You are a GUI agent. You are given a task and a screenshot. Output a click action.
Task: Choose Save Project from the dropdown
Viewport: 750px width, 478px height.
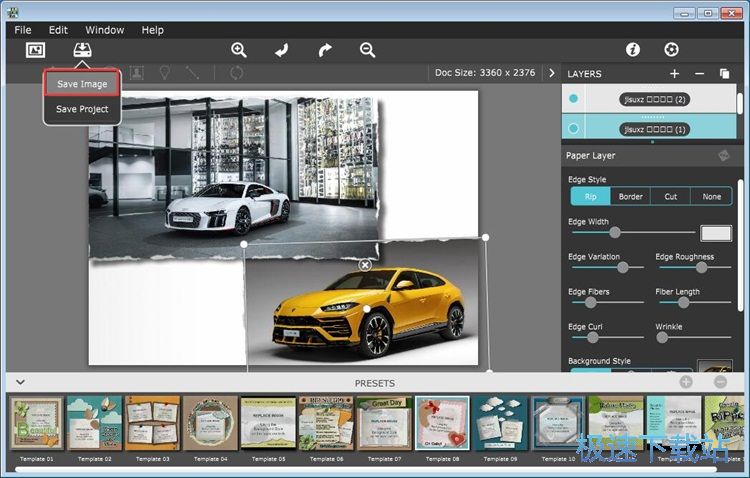pyautogui.click(x=82, y=109)
